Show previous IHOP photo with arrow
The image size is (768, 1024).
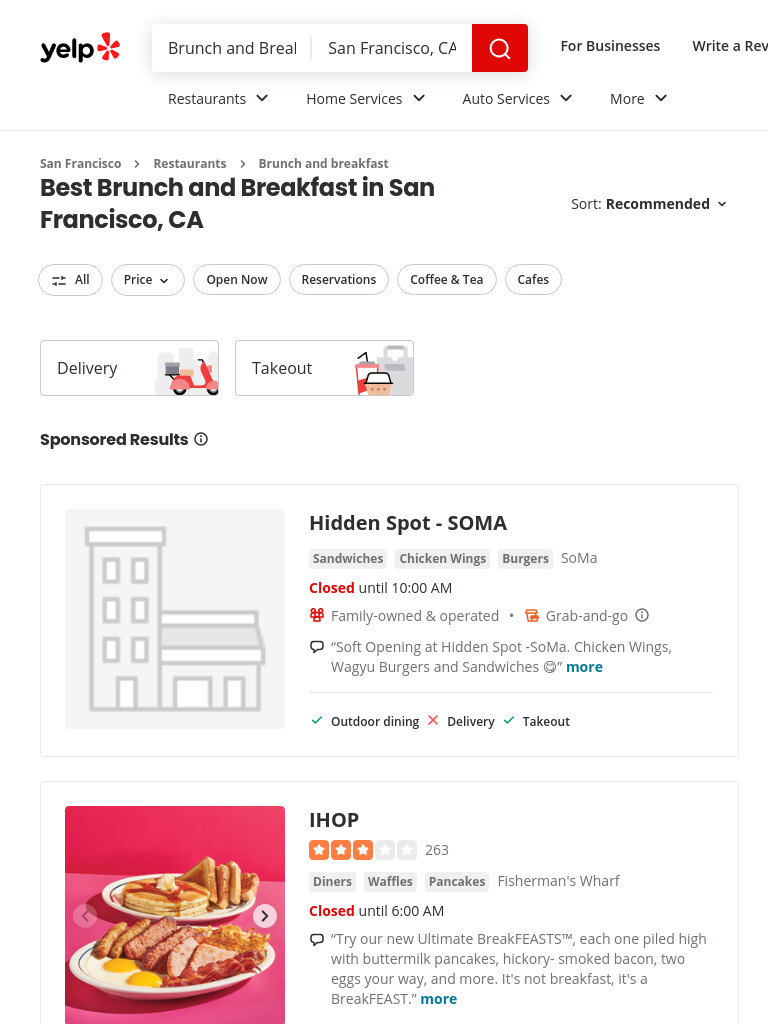(x=86, y=916)
